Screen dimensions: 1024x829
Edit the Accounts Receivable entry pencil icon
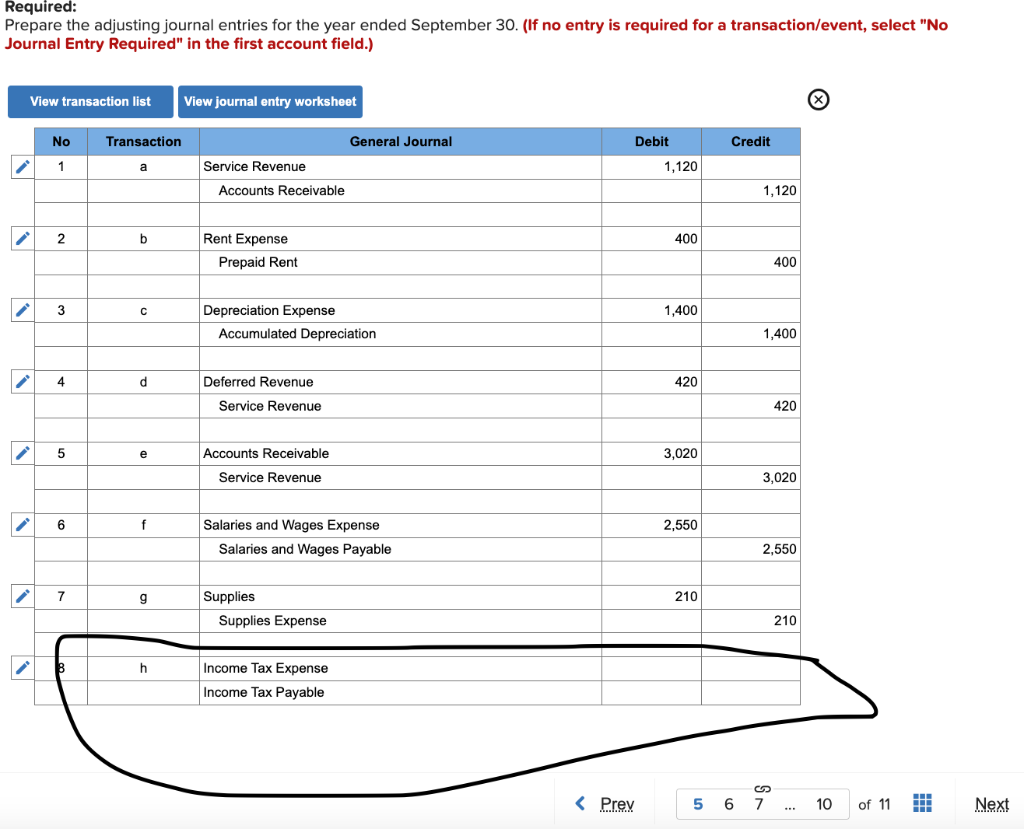22,453
